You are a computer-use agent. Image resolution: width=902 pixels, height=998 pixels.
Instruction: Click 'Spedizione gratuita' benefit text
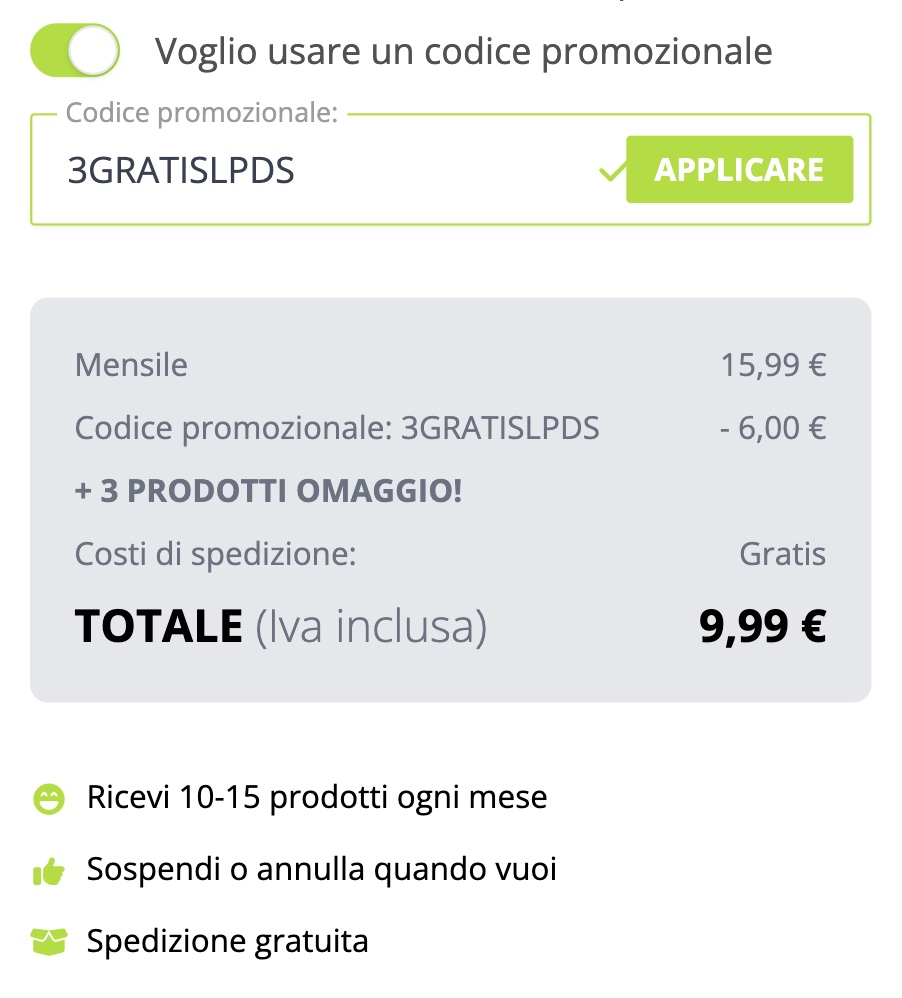tap(227, 941)
